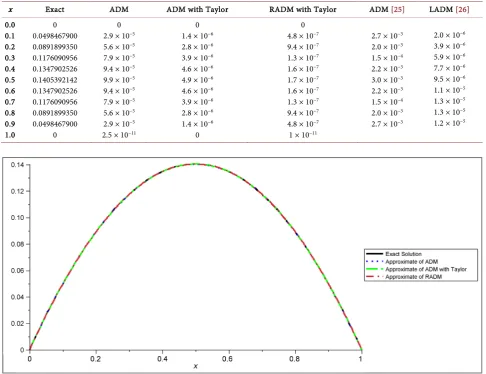Open the [26] citation link in header

coord(462,9)
